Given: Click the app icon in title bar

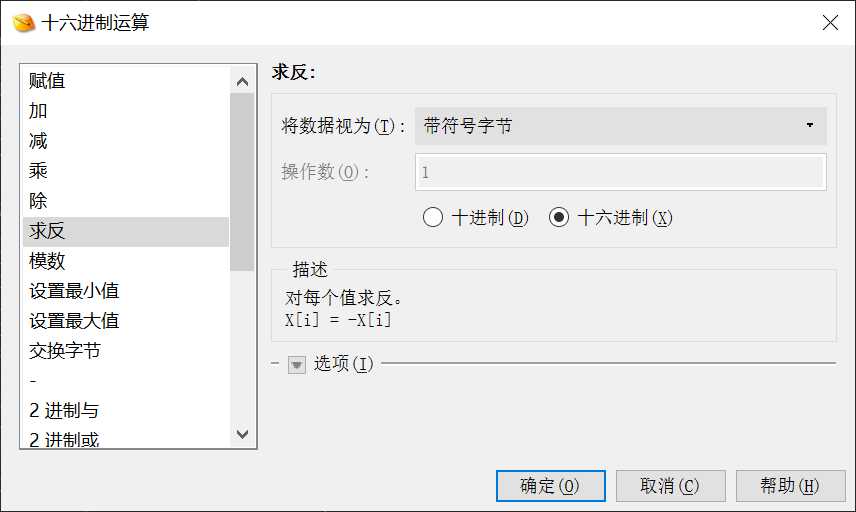Looking at the screenshot, I should pos(24,23).
